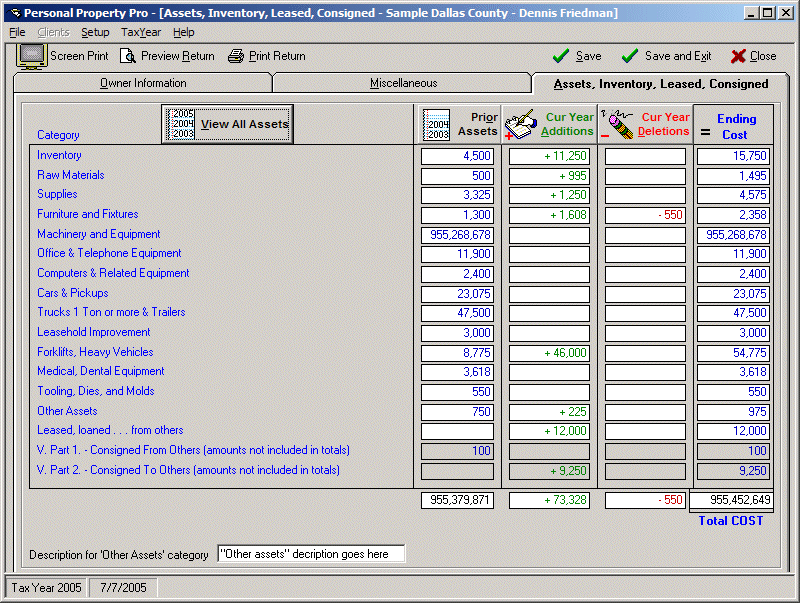Click the Cur Year Additions notepad icon
Screen dimensions: 800x603
tap(521, 125)
